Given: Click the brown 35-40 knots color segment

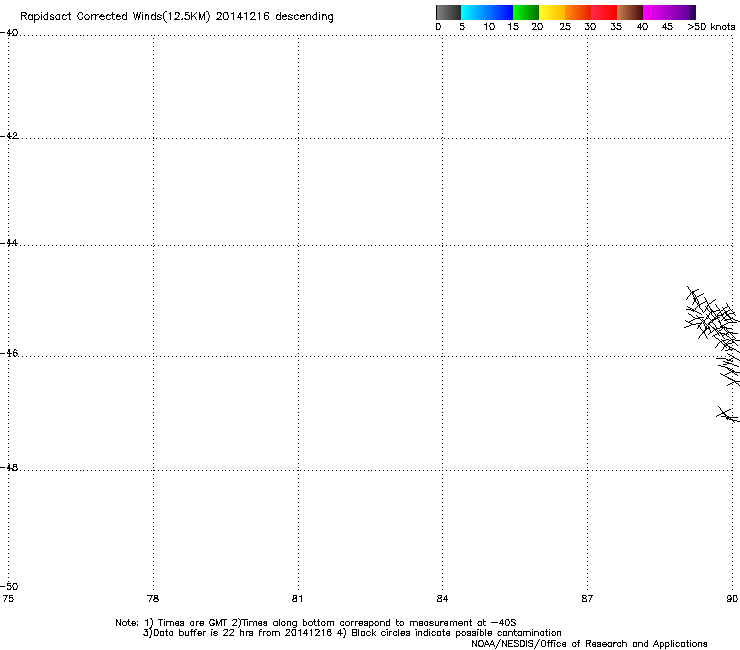Looking at the screenshot, I should [x=630, y=12].
